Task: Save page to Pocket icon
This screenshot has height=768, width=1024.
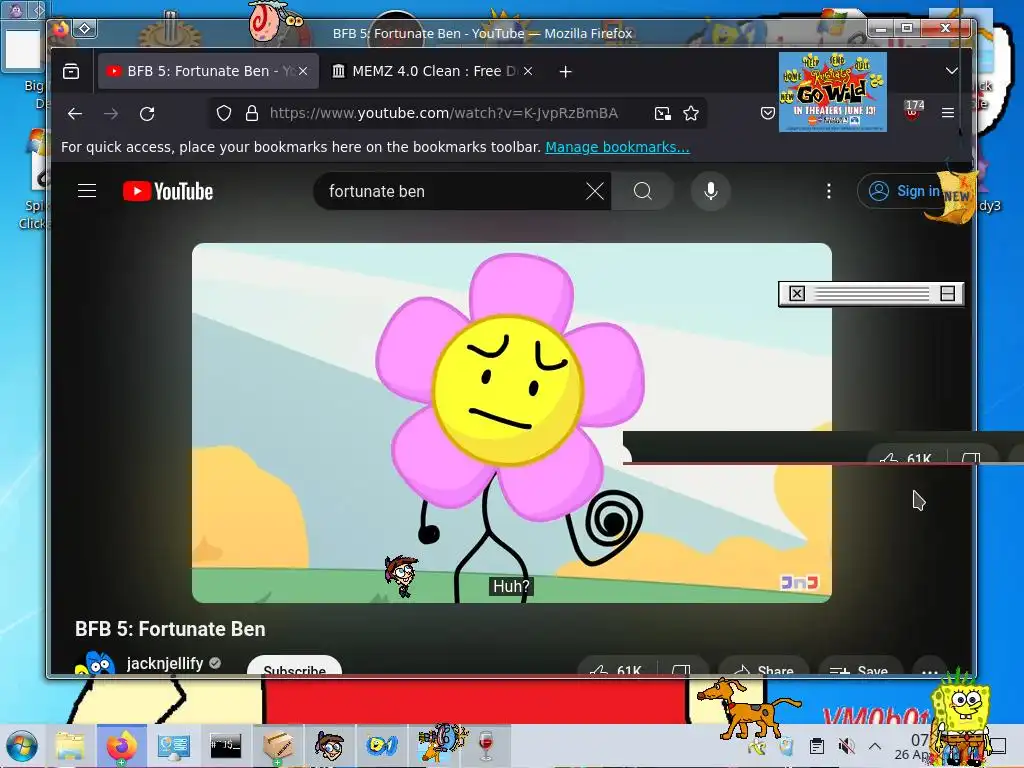Action: coord(768,114)
